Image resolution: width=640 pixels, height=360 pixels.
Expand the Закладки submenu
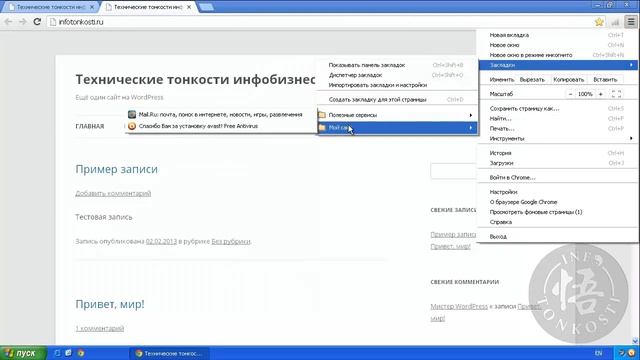558,65
